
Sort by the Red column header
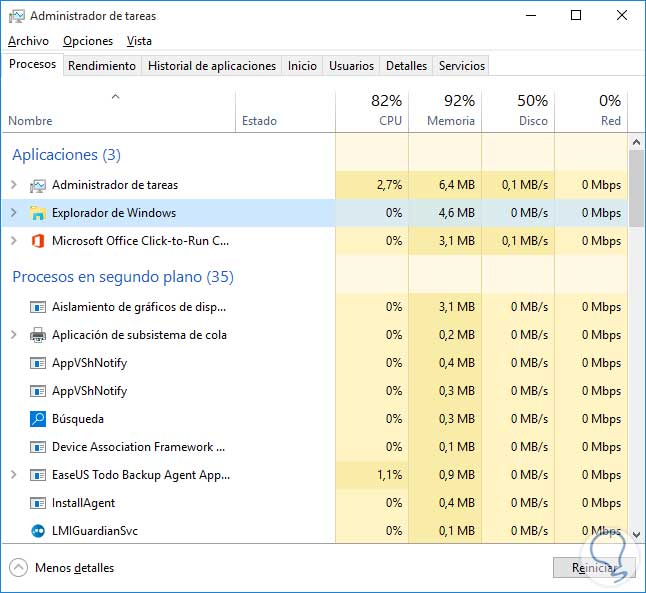pos(591,111)
